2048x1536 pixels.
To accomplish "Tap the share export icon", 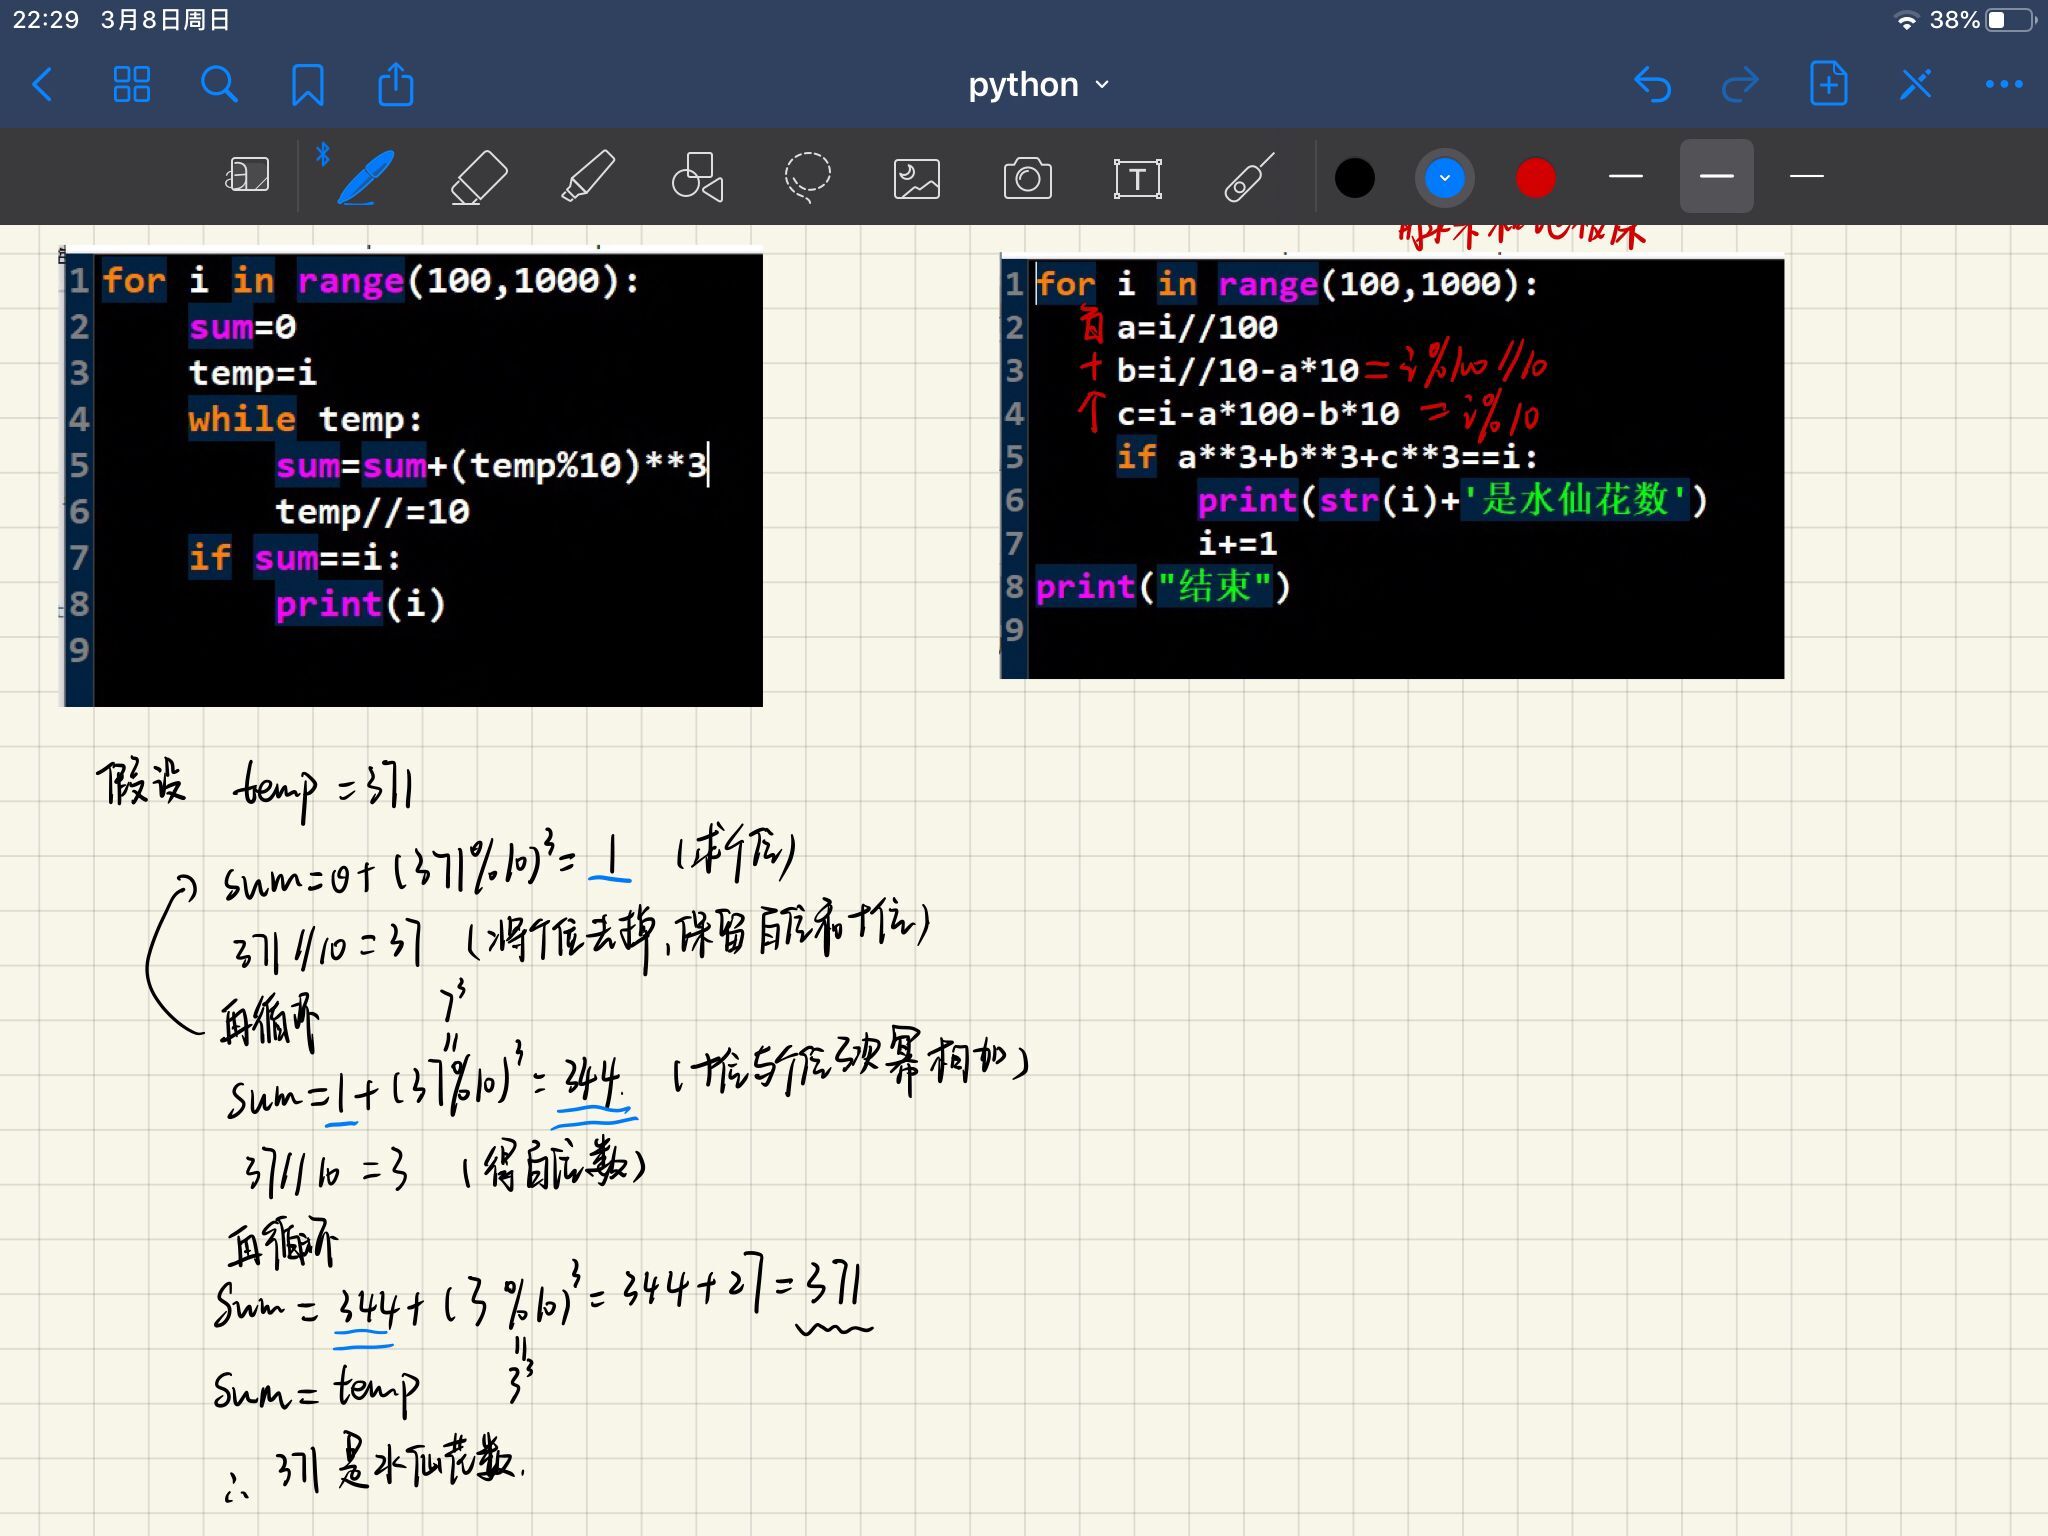I will pyautogui.click(x=395, y=84).
